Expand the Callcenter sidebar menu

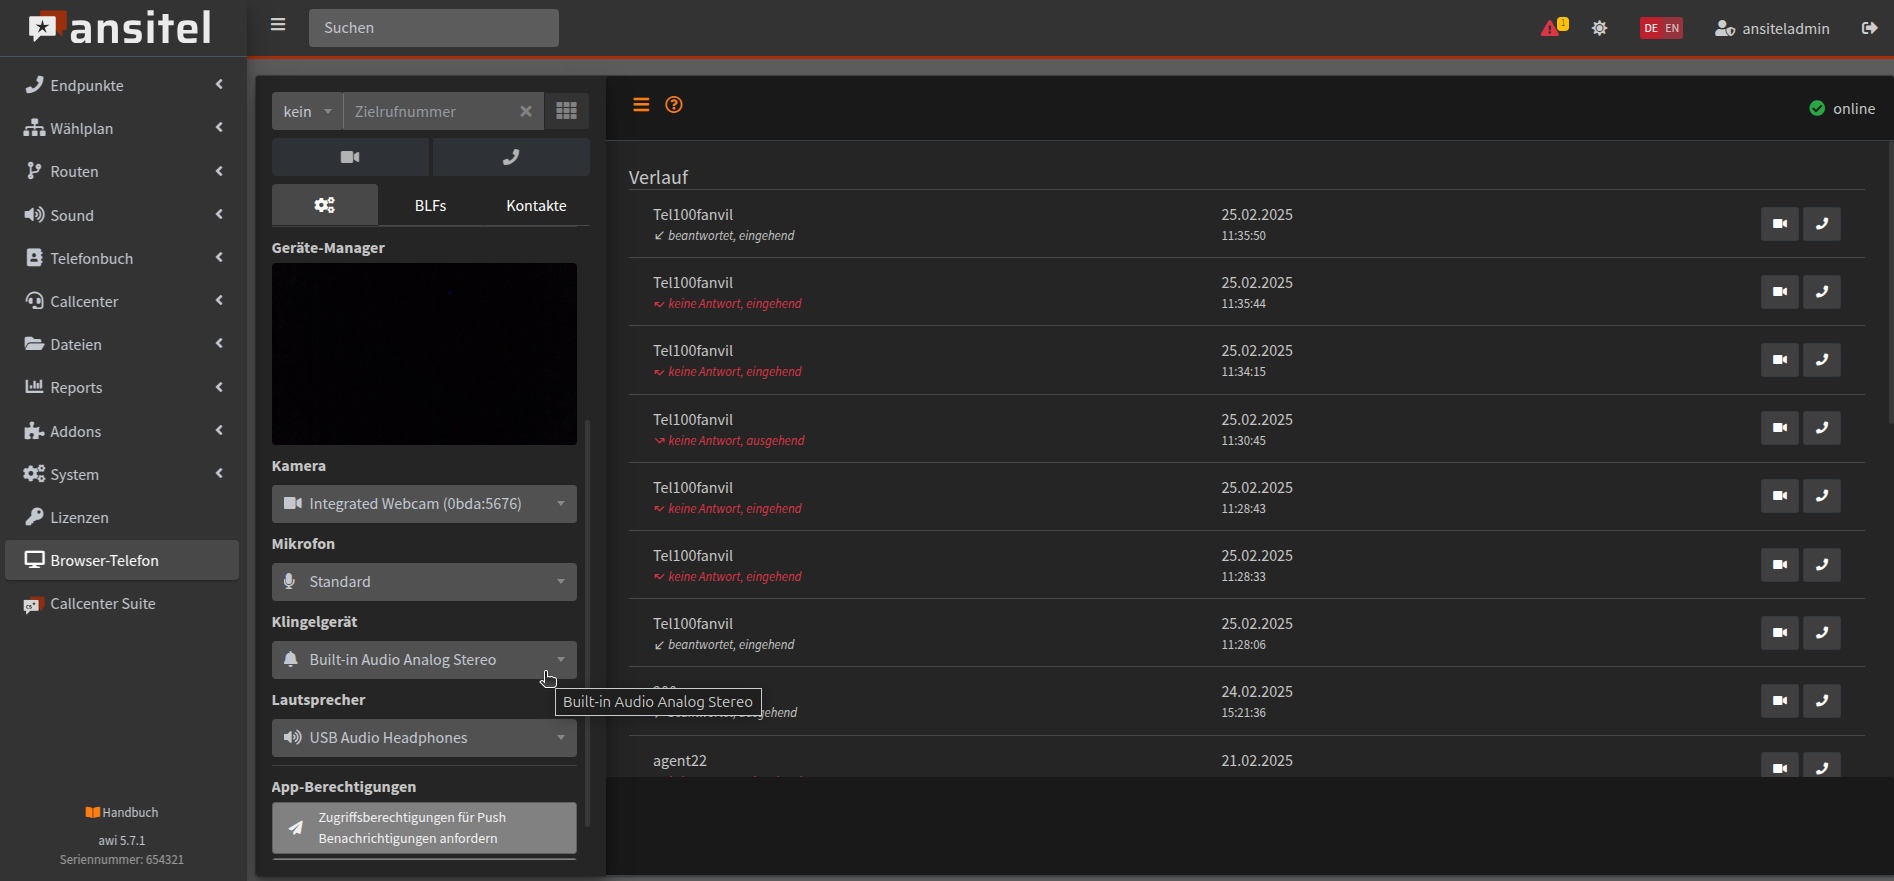[122, 301]
